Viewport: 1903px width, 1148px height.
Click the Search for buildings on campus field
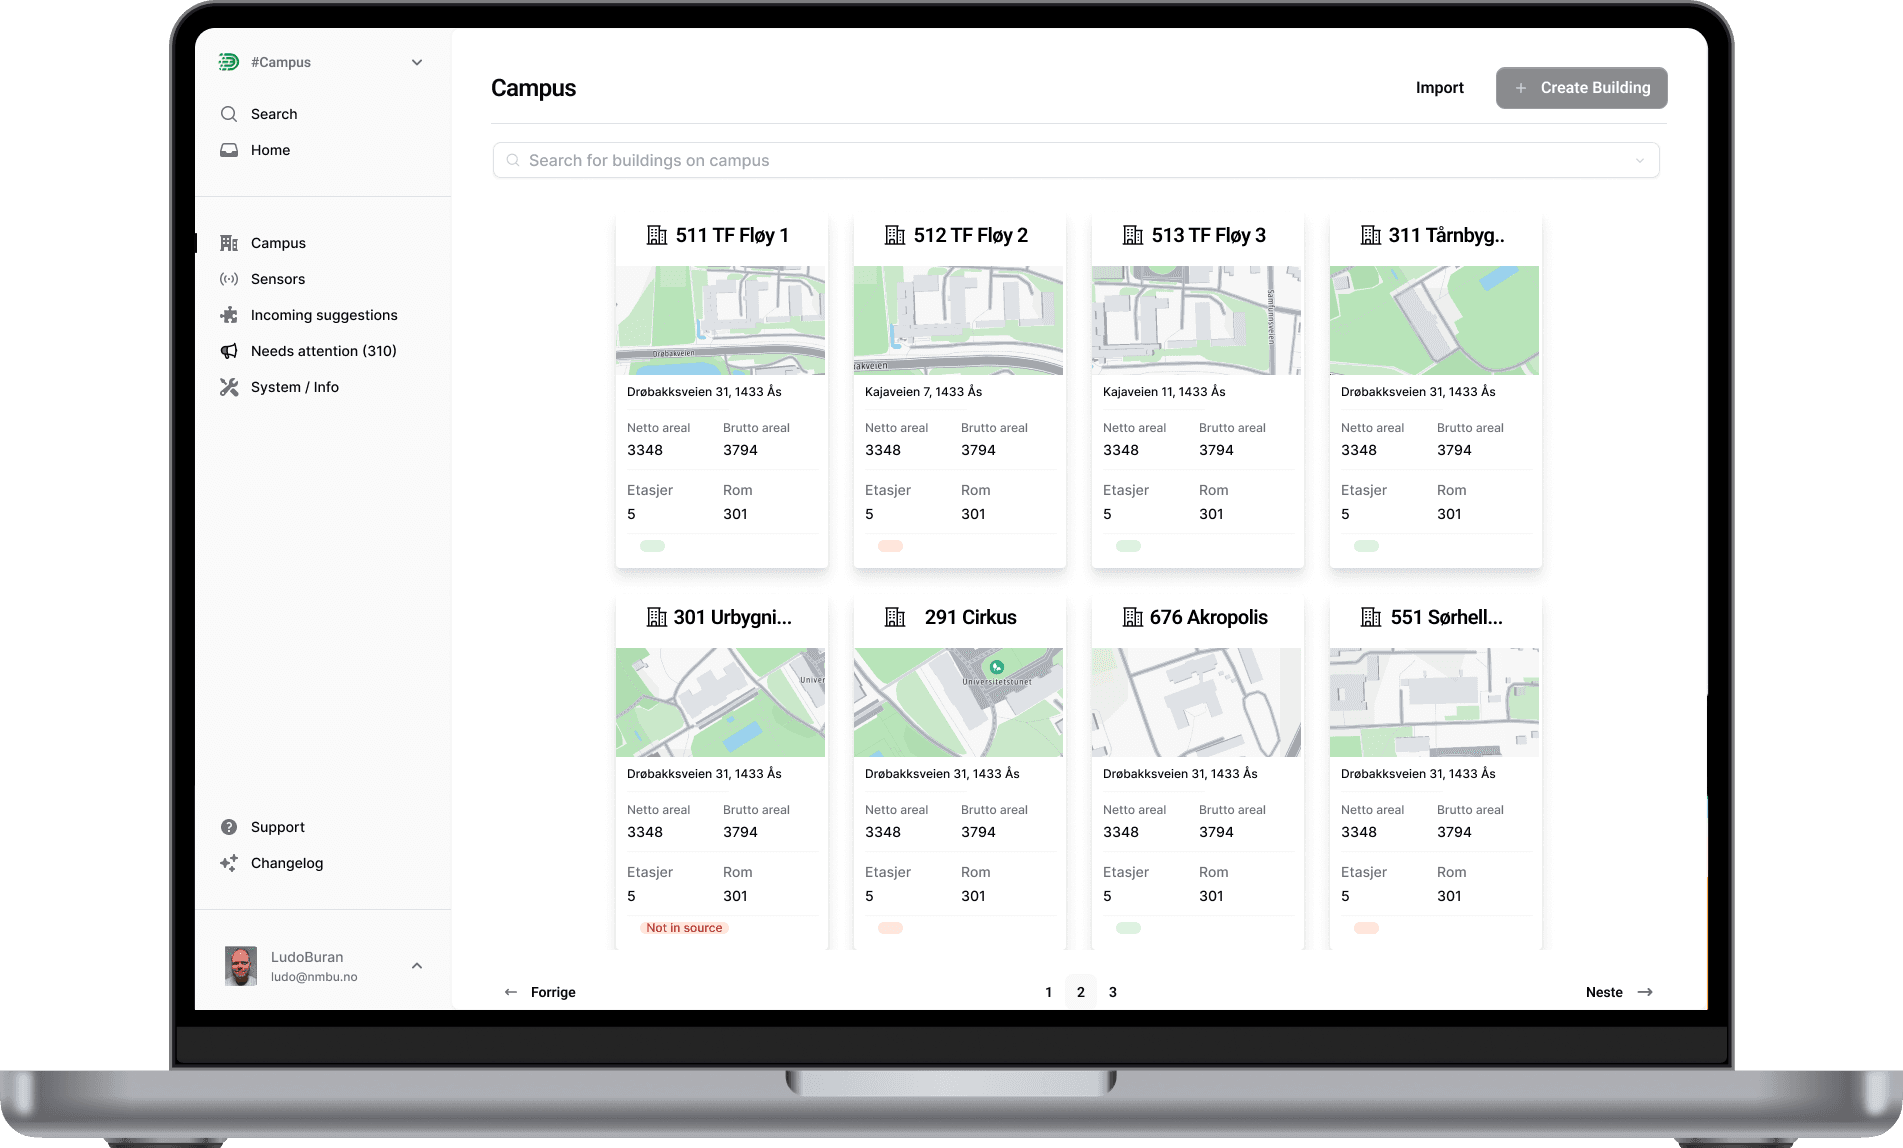tap(1076, 160)
